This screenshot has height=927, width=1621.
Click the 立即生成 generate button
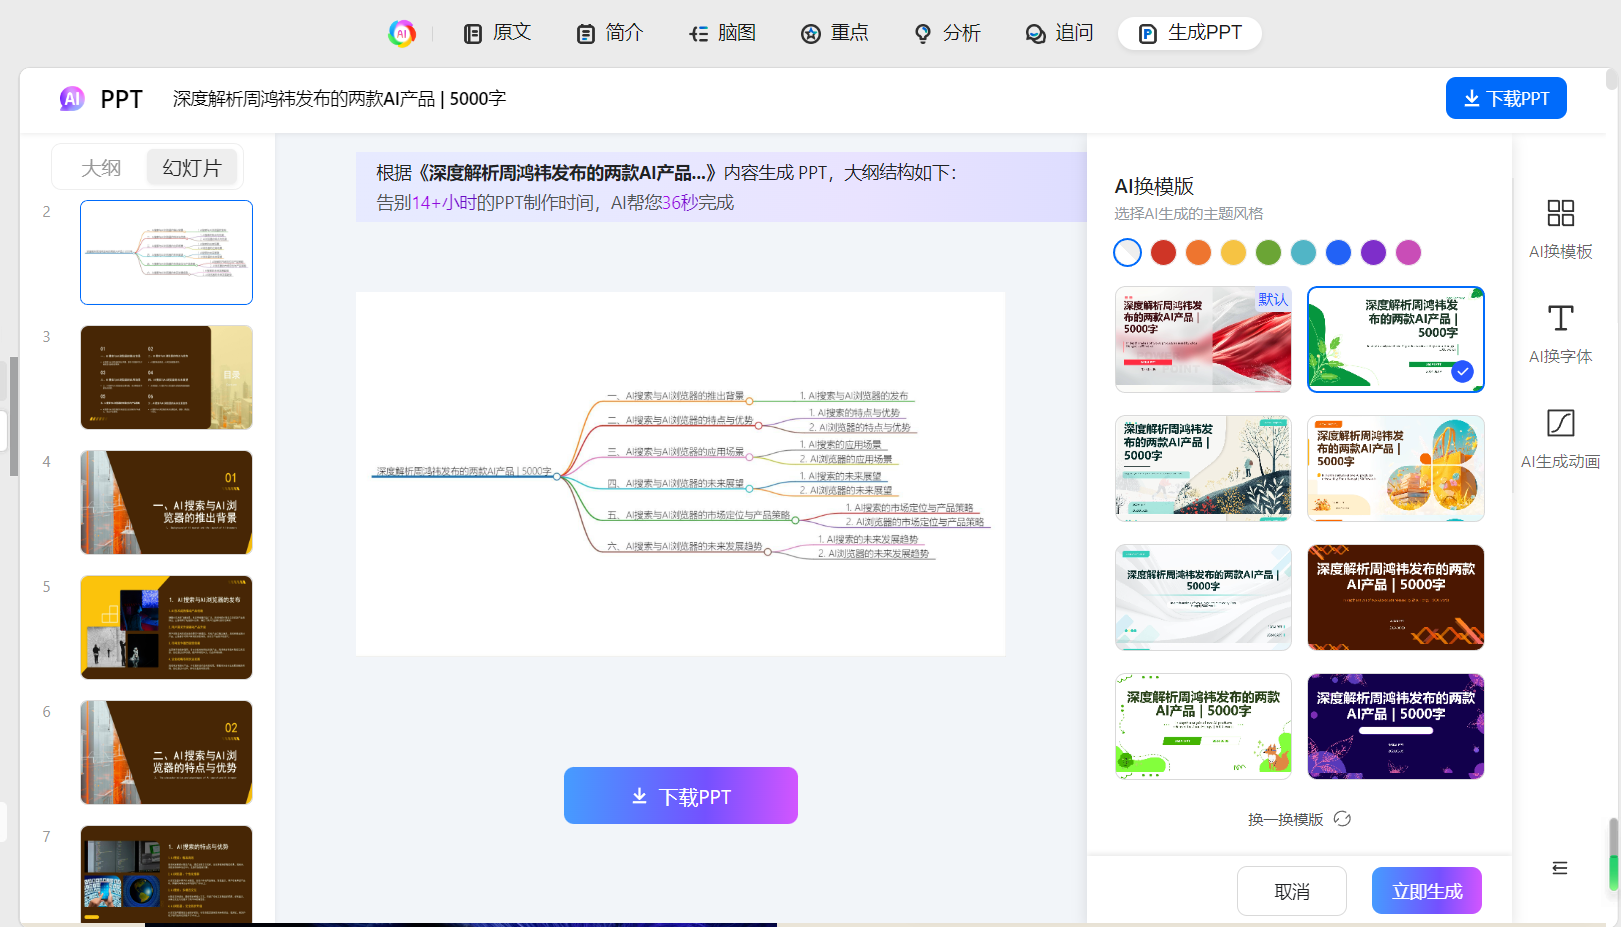1427,891
